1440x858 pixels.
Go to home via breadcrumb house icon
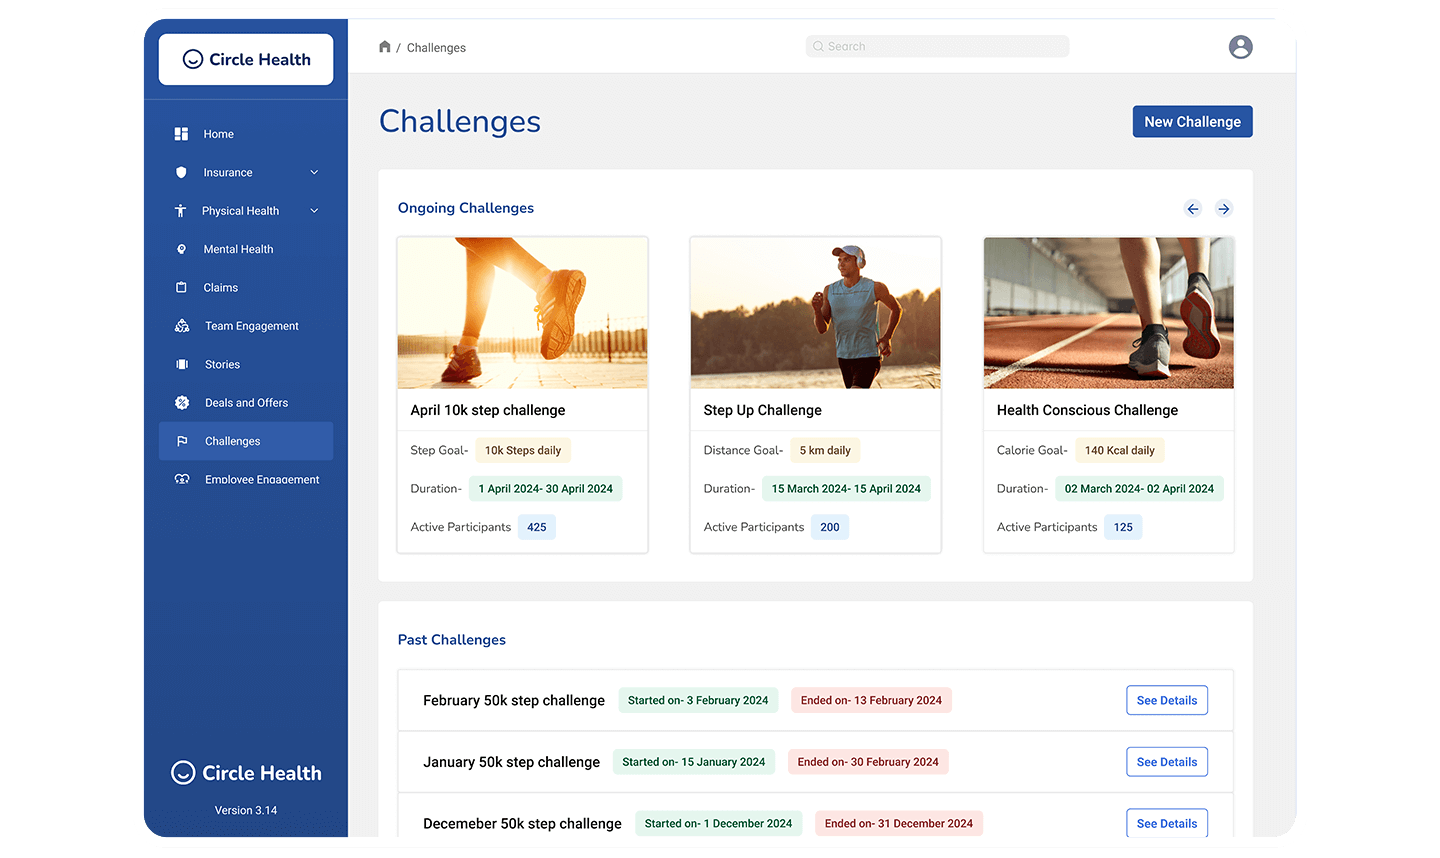pos(385,47)
